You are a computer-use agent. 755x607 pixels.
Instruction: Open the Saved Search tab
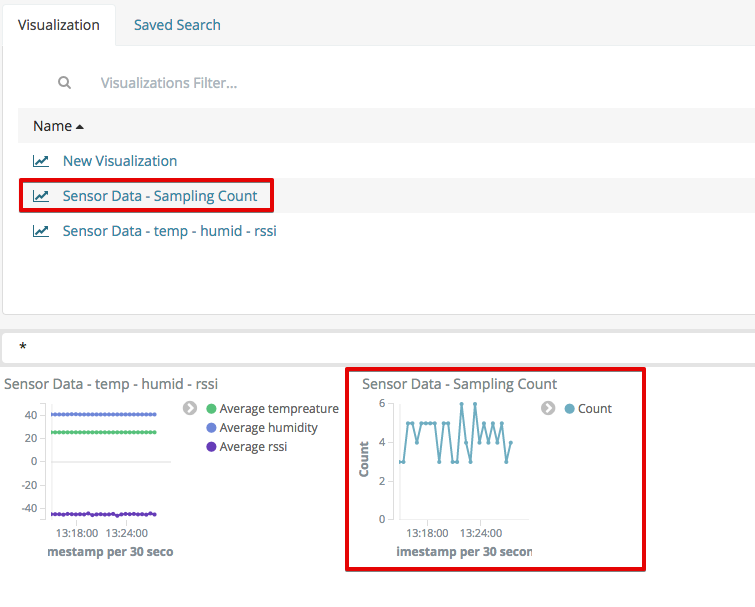[177, 25]
